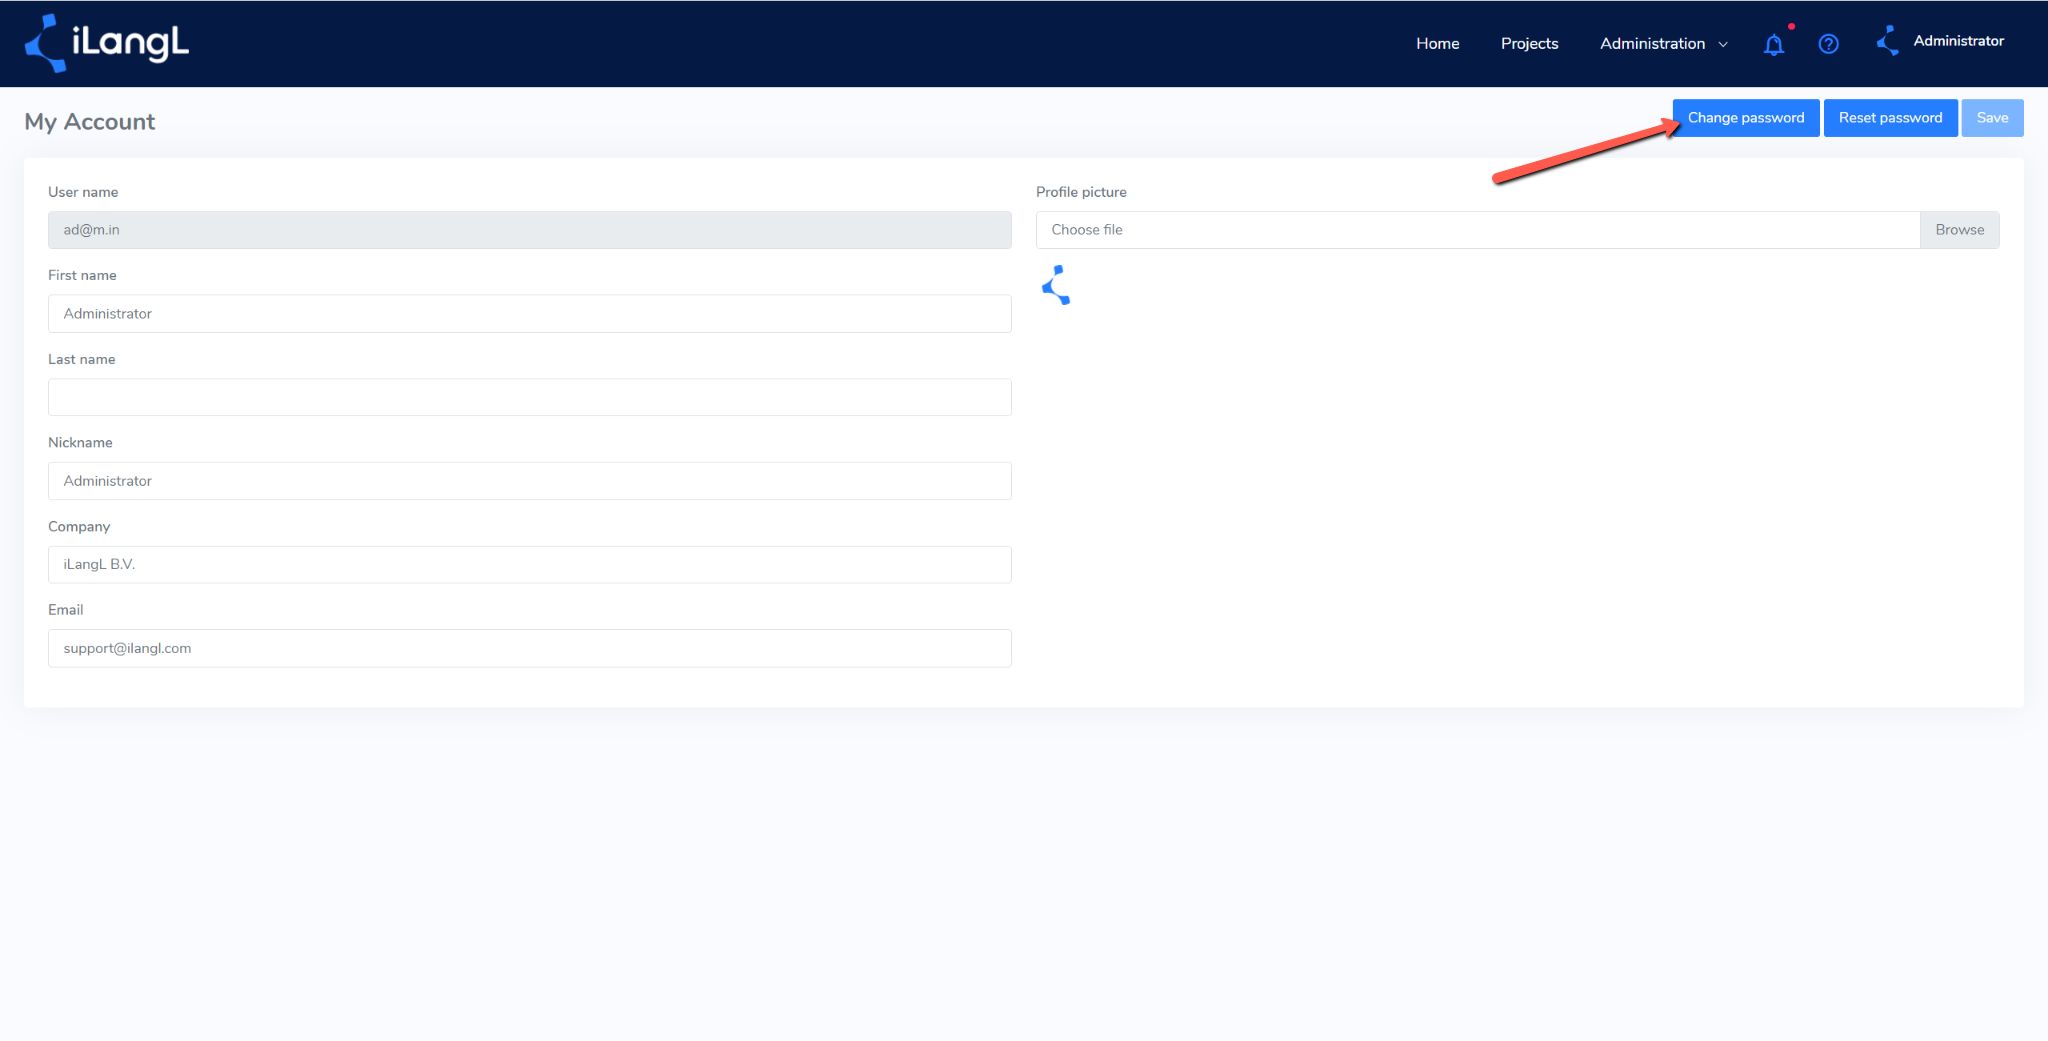Viewport: 2048px width, 1041px height.
Task: Click the Email label
Action: coord(66,610)
